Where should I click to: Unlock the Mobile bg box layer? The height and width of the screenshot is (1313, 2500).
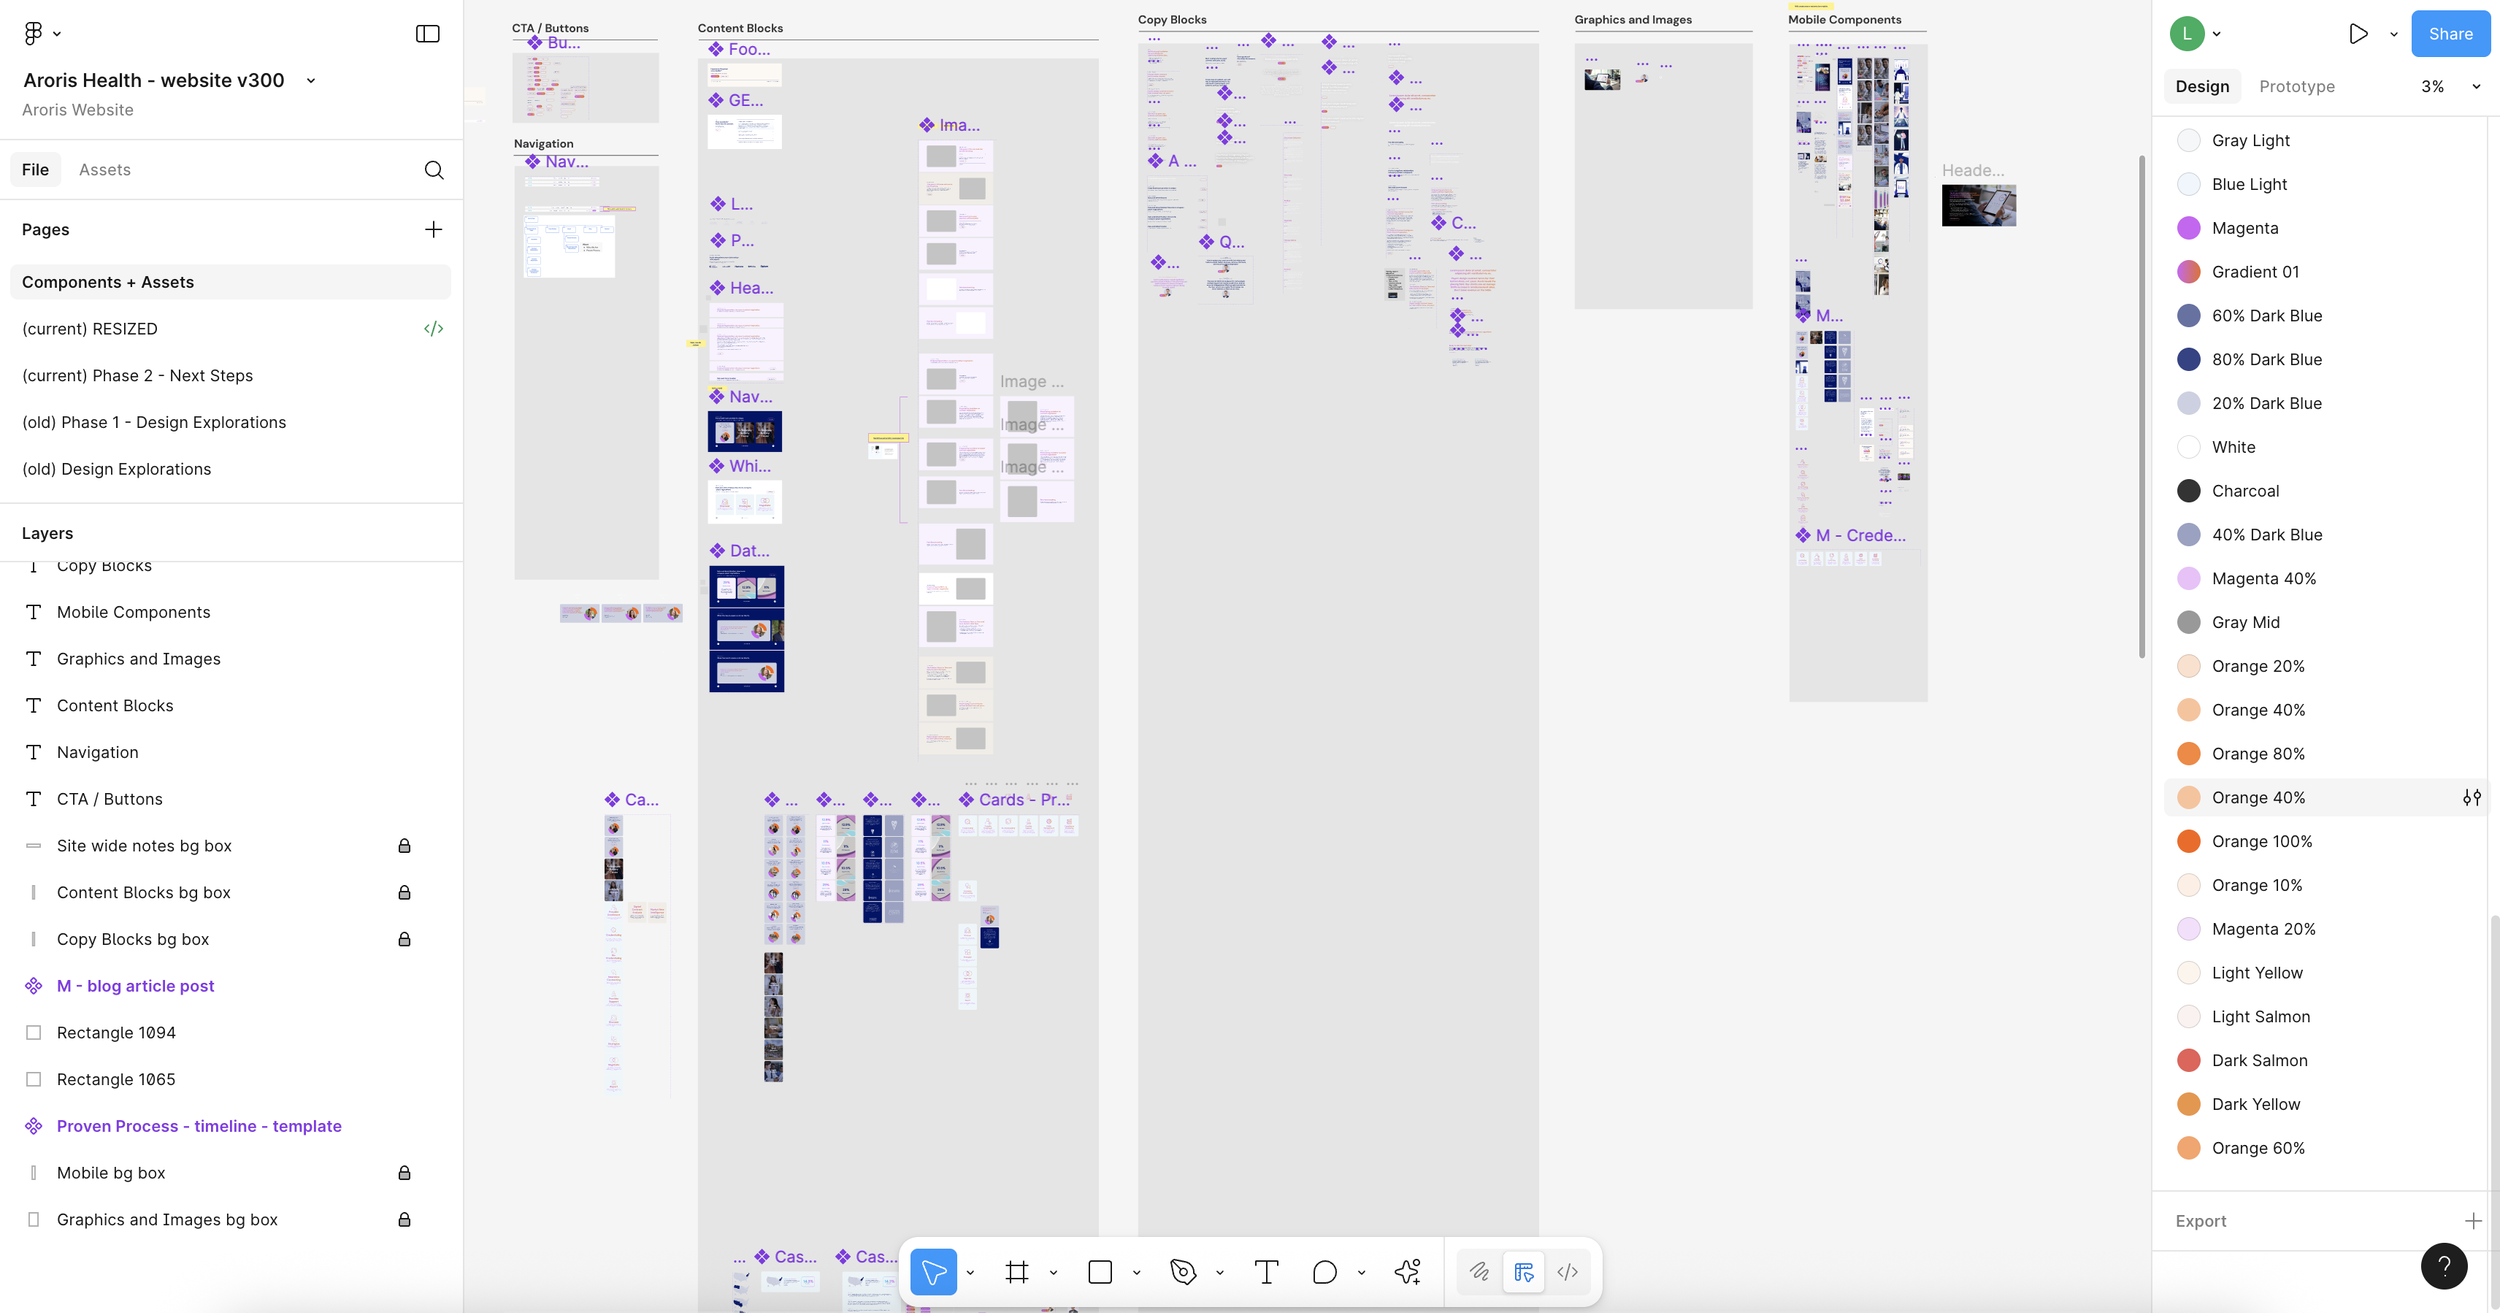(x=404, y=1173)
